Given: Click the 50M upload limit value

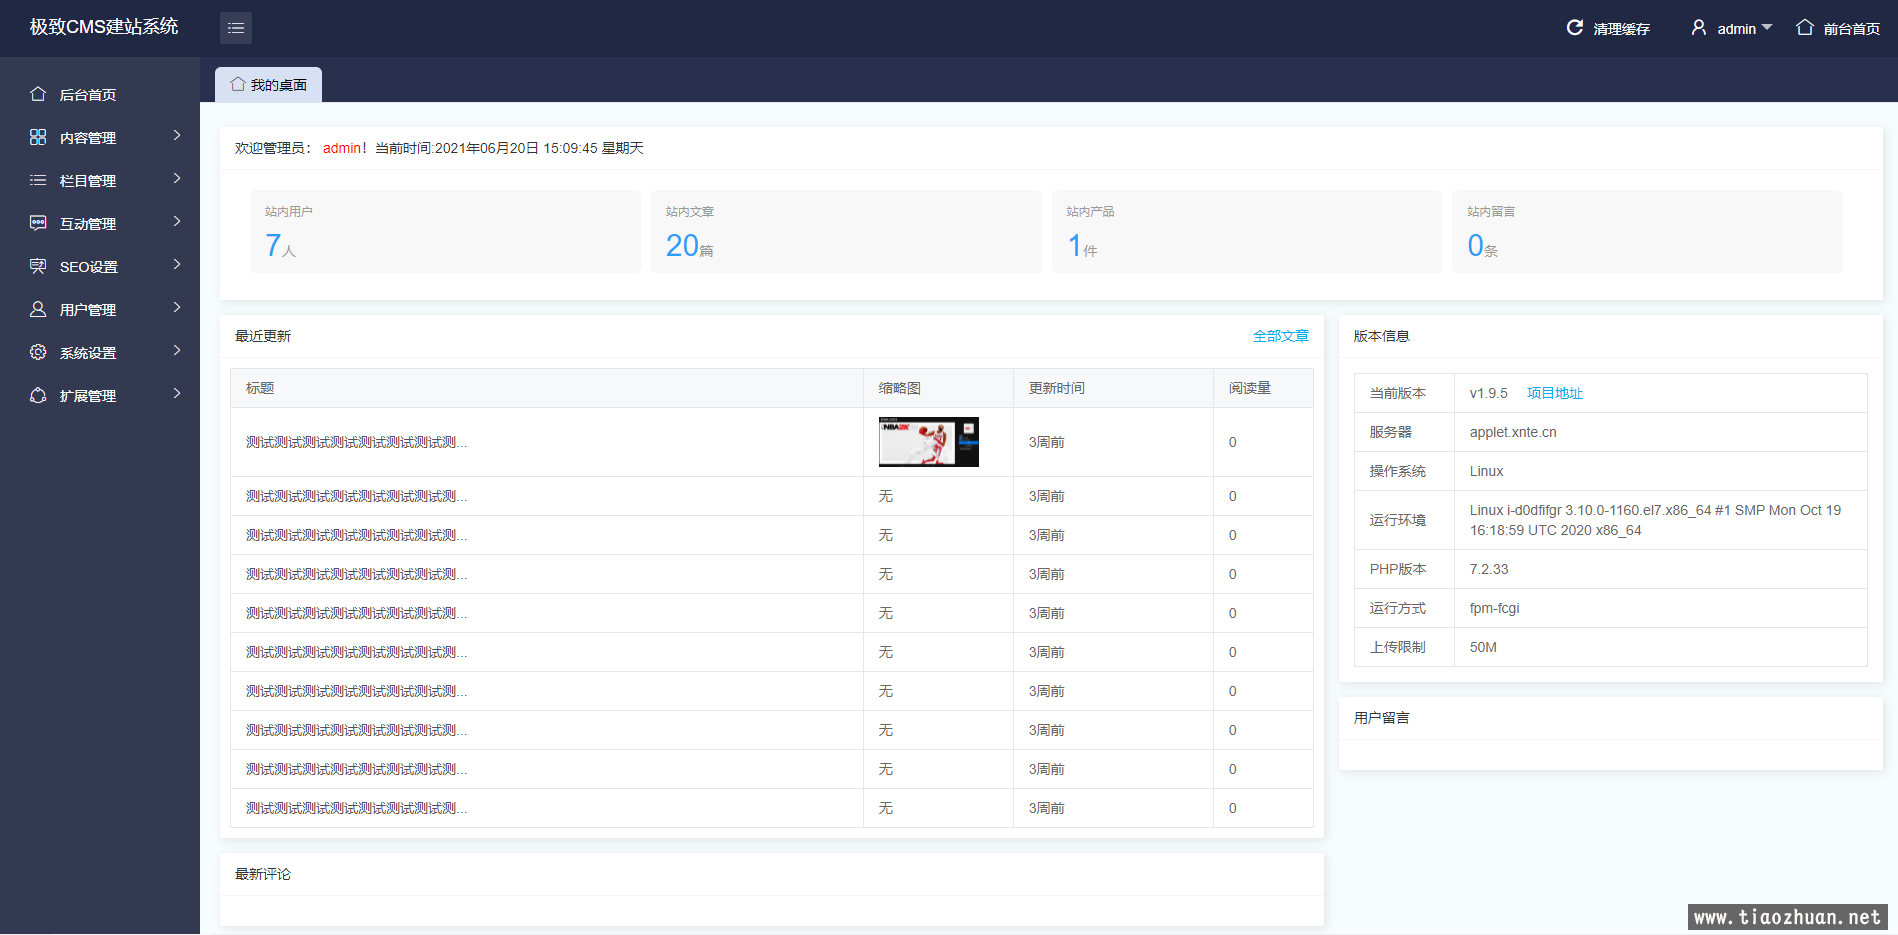Looking at the screenshot, I should [1483, 647].
